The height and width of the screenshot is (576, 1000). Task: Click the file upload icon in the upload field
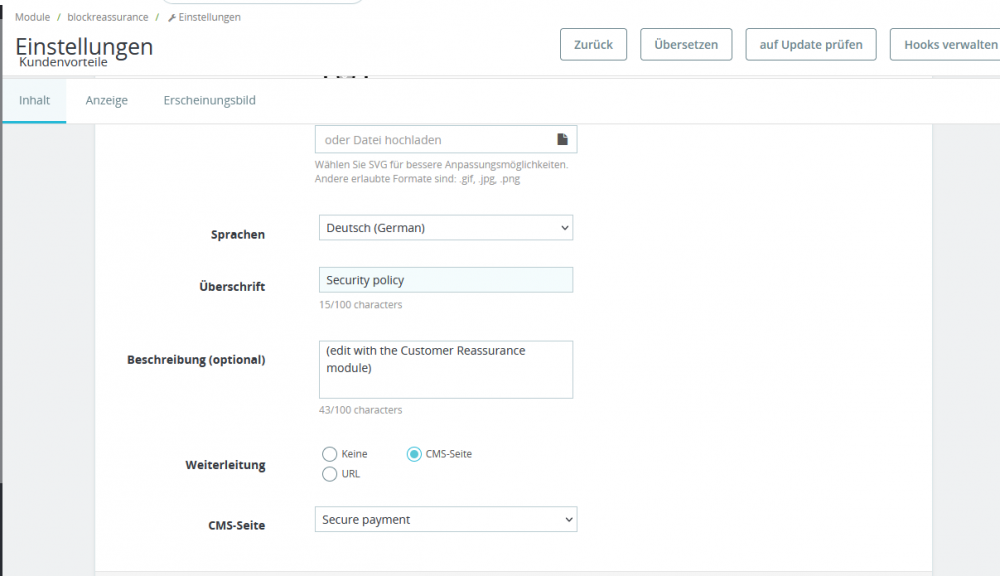coord(563,138)
